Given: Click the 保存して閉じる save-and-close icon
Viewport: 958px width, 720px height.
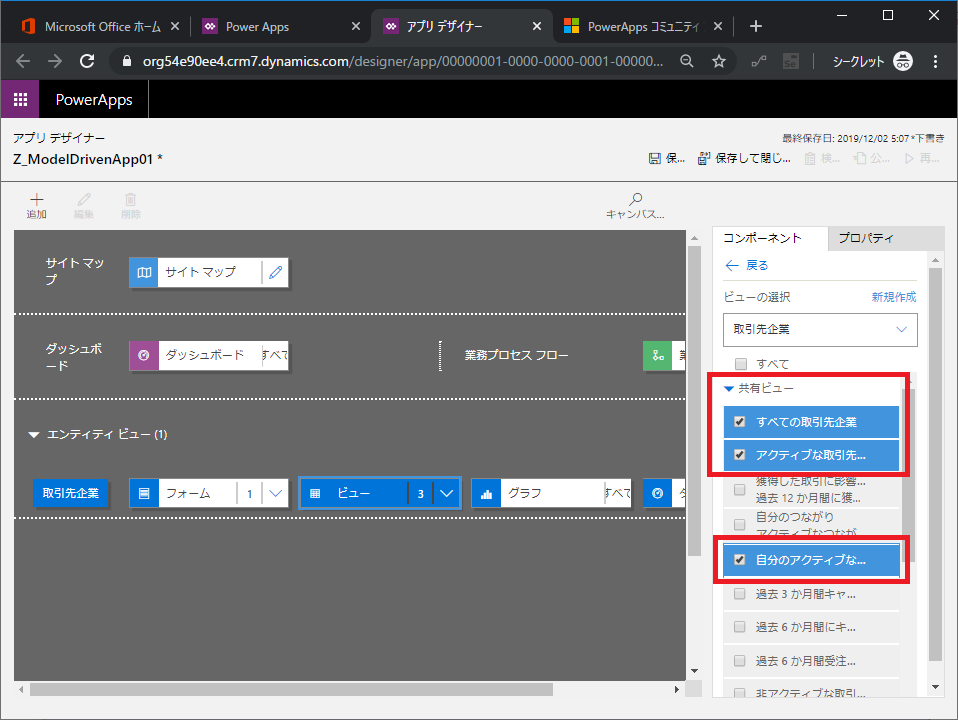Looking at the screenshot, I should tap(704, 158).
